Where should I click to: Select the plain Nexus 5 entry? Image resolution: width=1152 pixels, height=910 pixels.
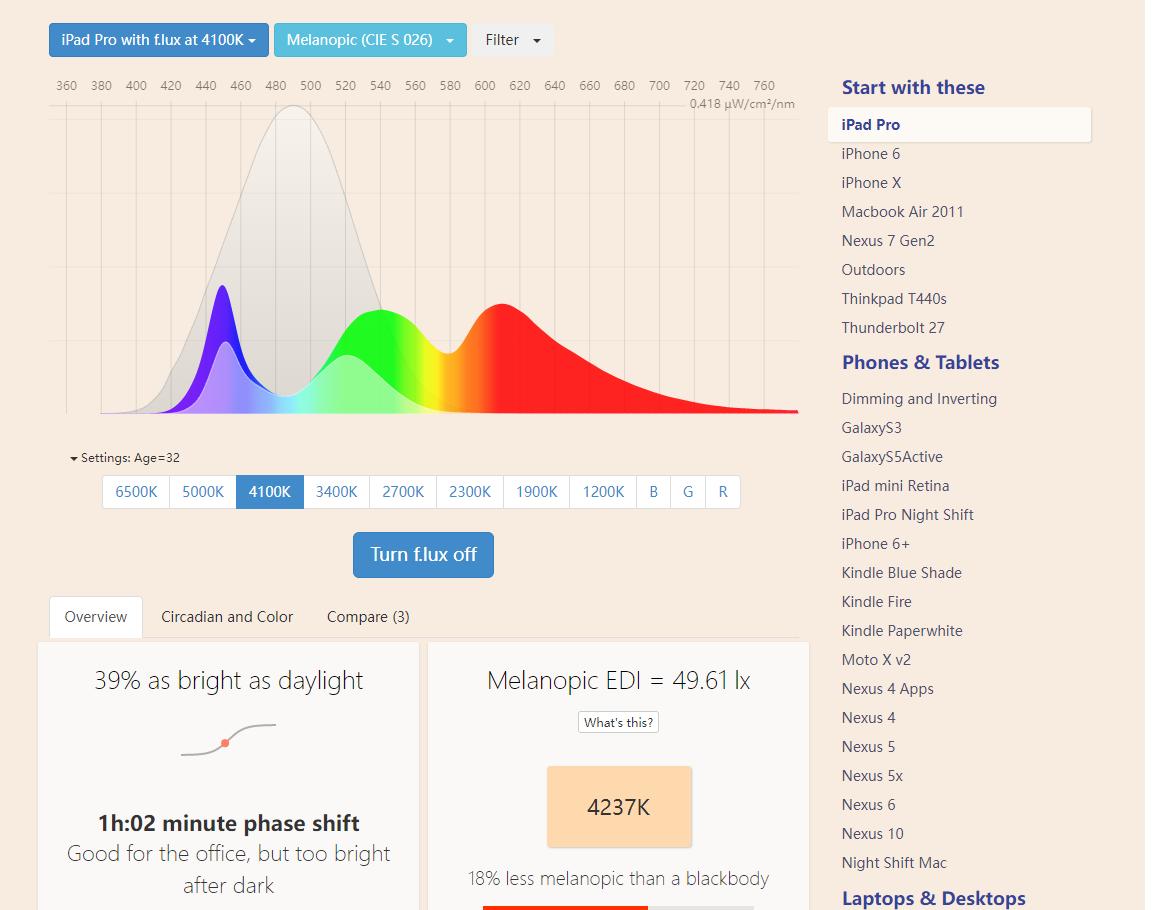pos(868,747)
